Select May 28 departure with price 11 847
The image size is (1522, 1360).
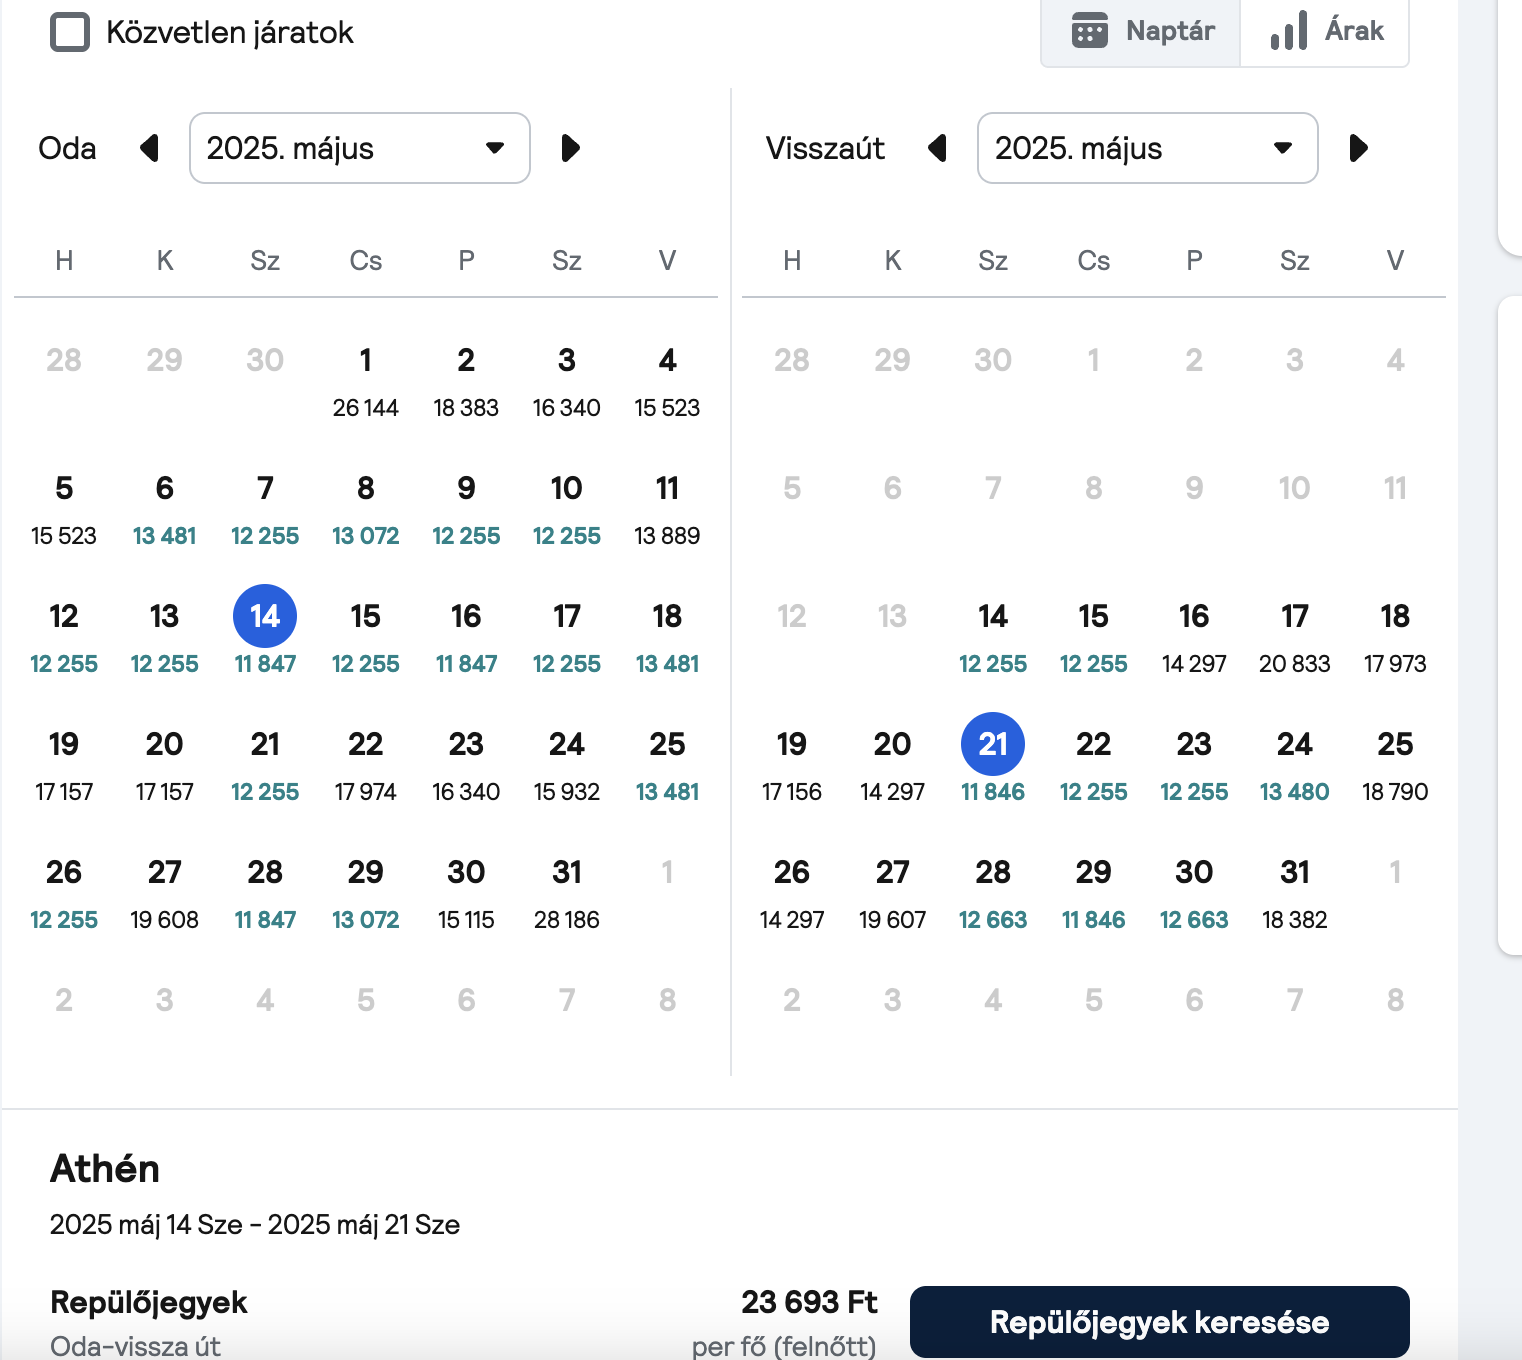click(265, 893)
